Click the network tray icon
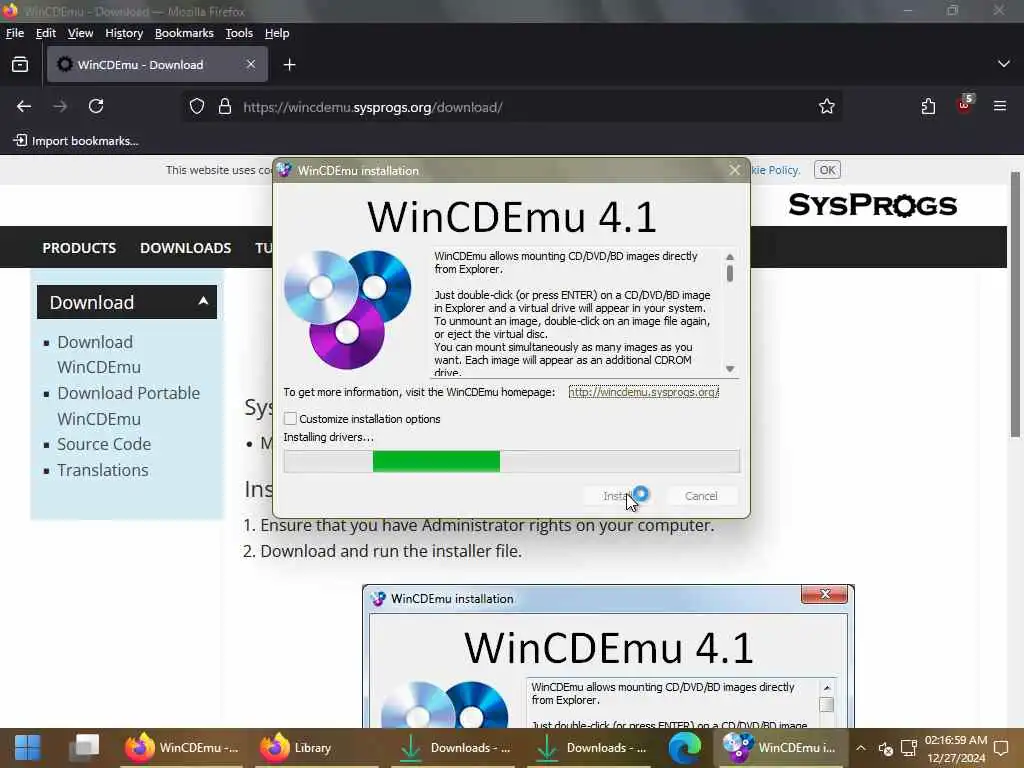Image resolution: width=1024 pixels, height=768 pixels. coord(908,748)
